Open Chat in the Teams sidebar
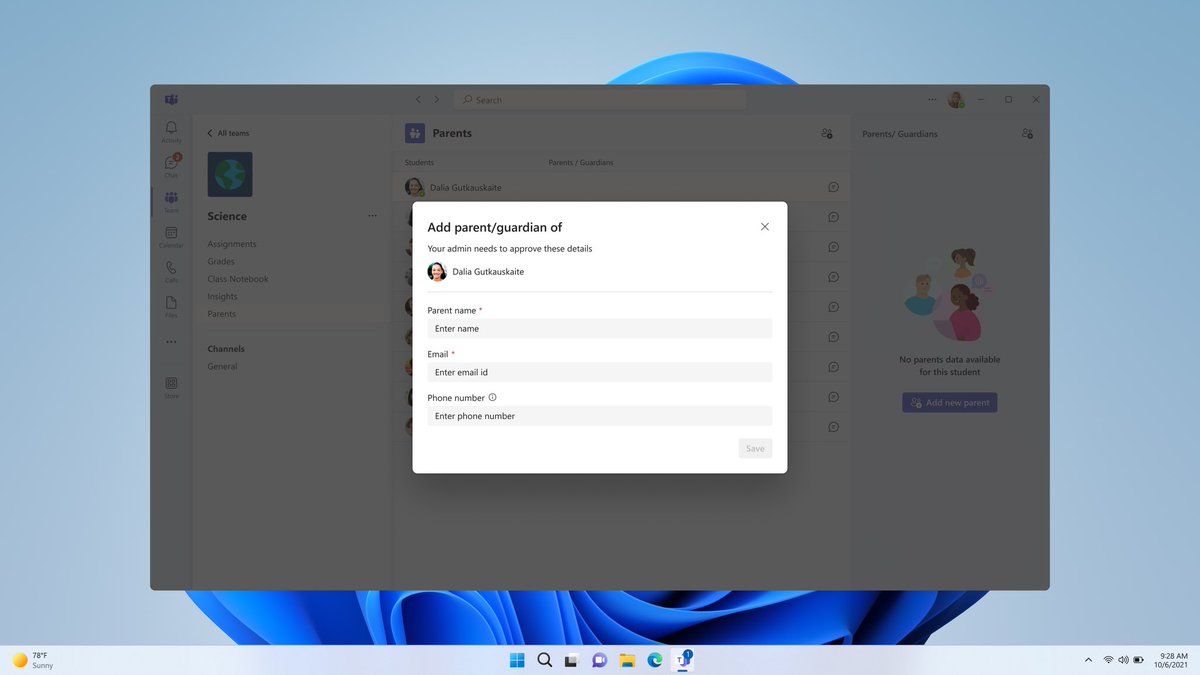Image resolution: width=1200 pixels, height=675 pixels. [171, 166]
